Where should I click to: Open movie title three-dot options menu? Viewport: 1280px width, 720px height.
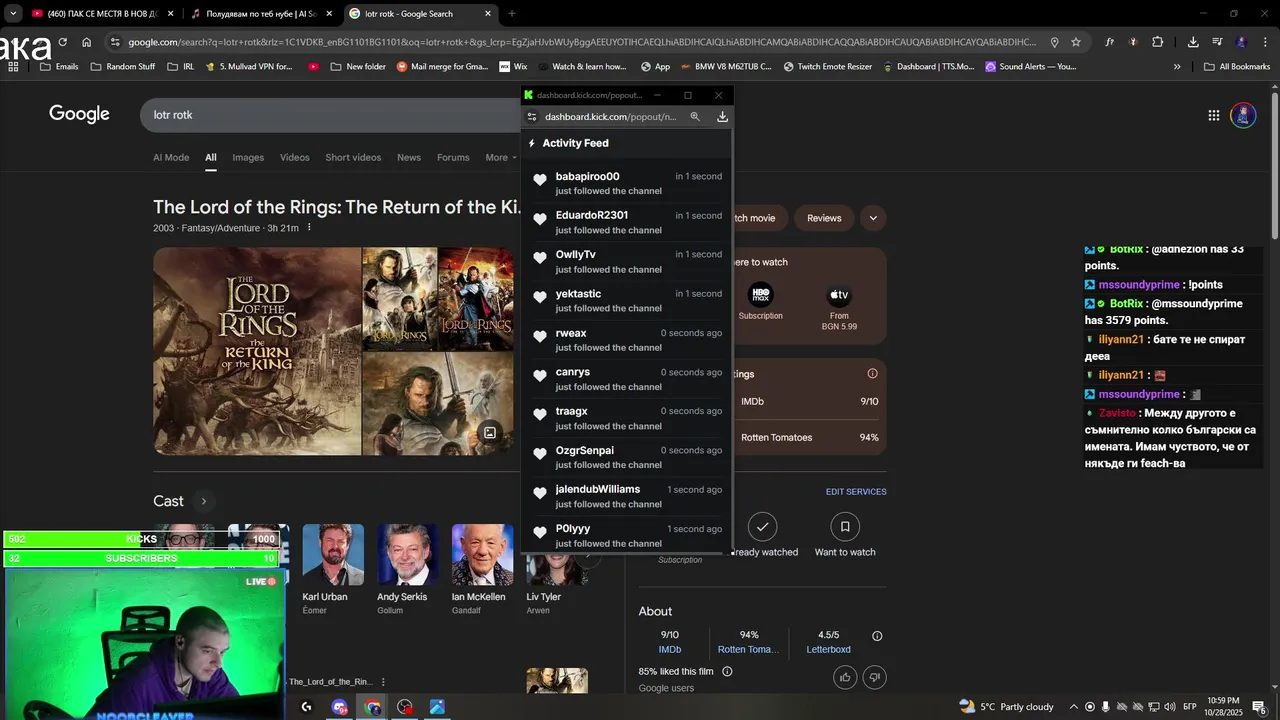coord(309,228)
